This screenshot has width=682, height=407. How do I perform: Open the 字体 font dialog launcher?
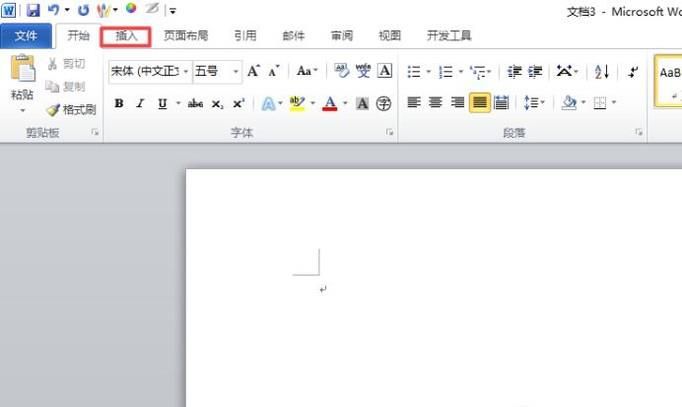389,132
